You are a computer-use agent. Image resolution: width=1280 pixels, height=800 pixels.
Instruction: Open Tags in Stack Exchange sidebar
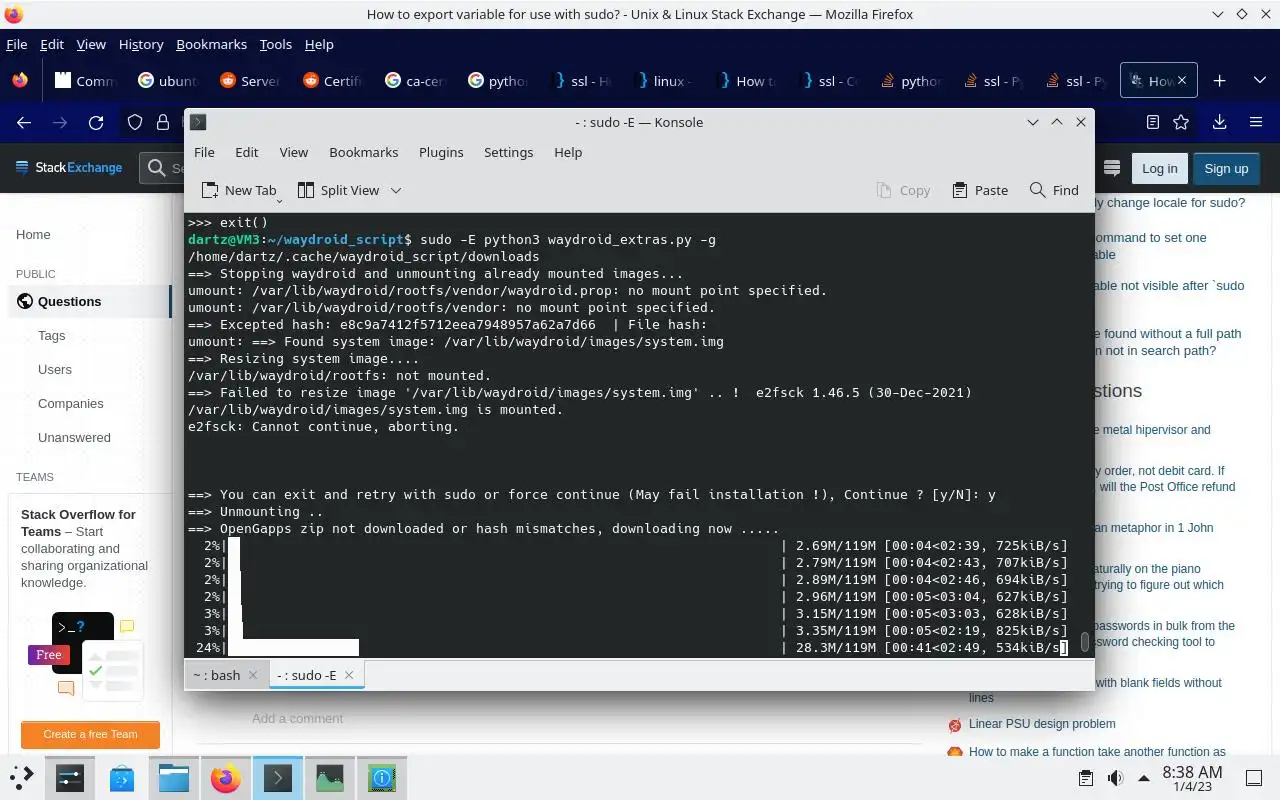click(x=51, y=336)
